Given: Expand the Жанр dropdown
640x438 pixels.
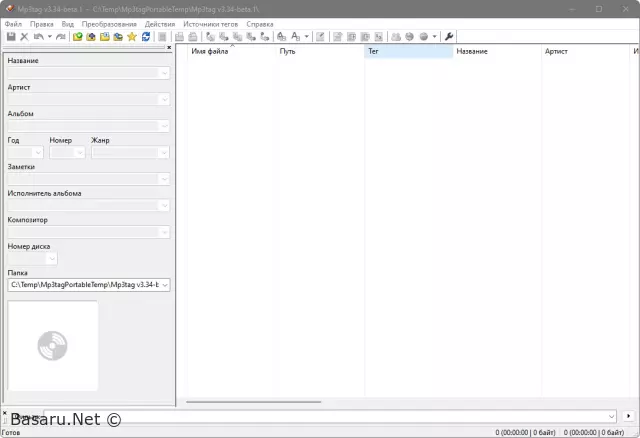Looking at the screenshot, I should [x=164, y=153].
